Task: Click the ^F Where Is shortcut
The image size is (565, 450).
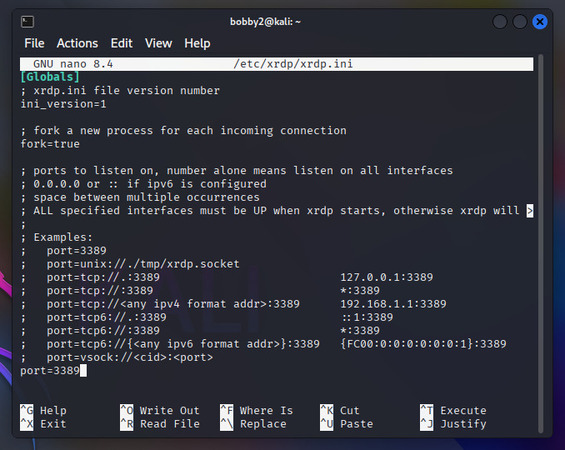Action: point(257,411)
